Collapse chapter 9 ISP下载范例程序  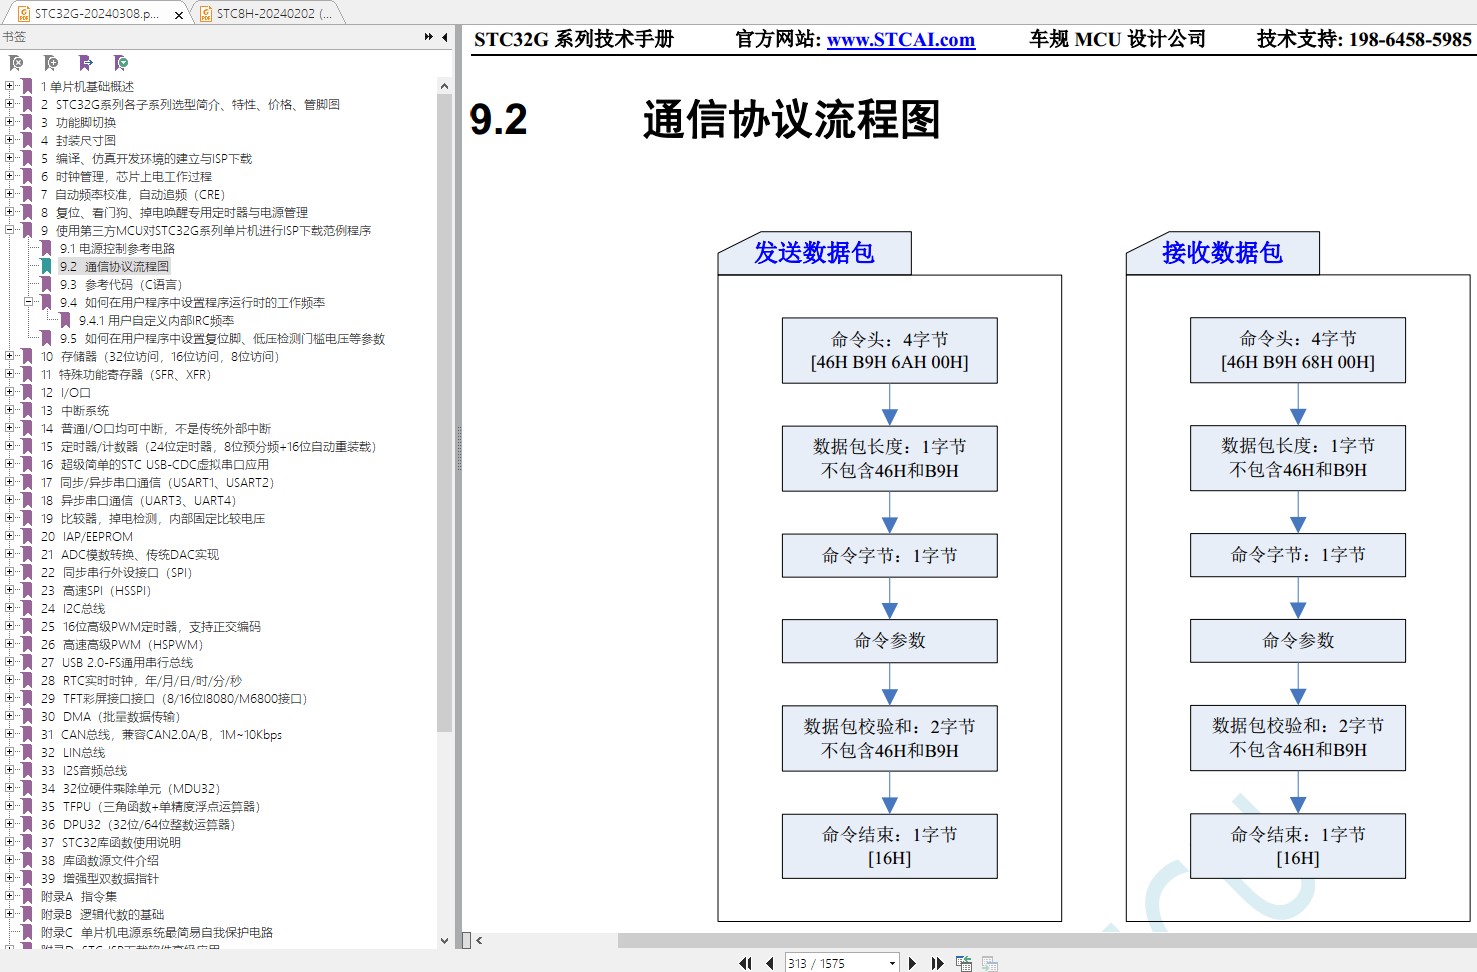click(x=10, y=230)
